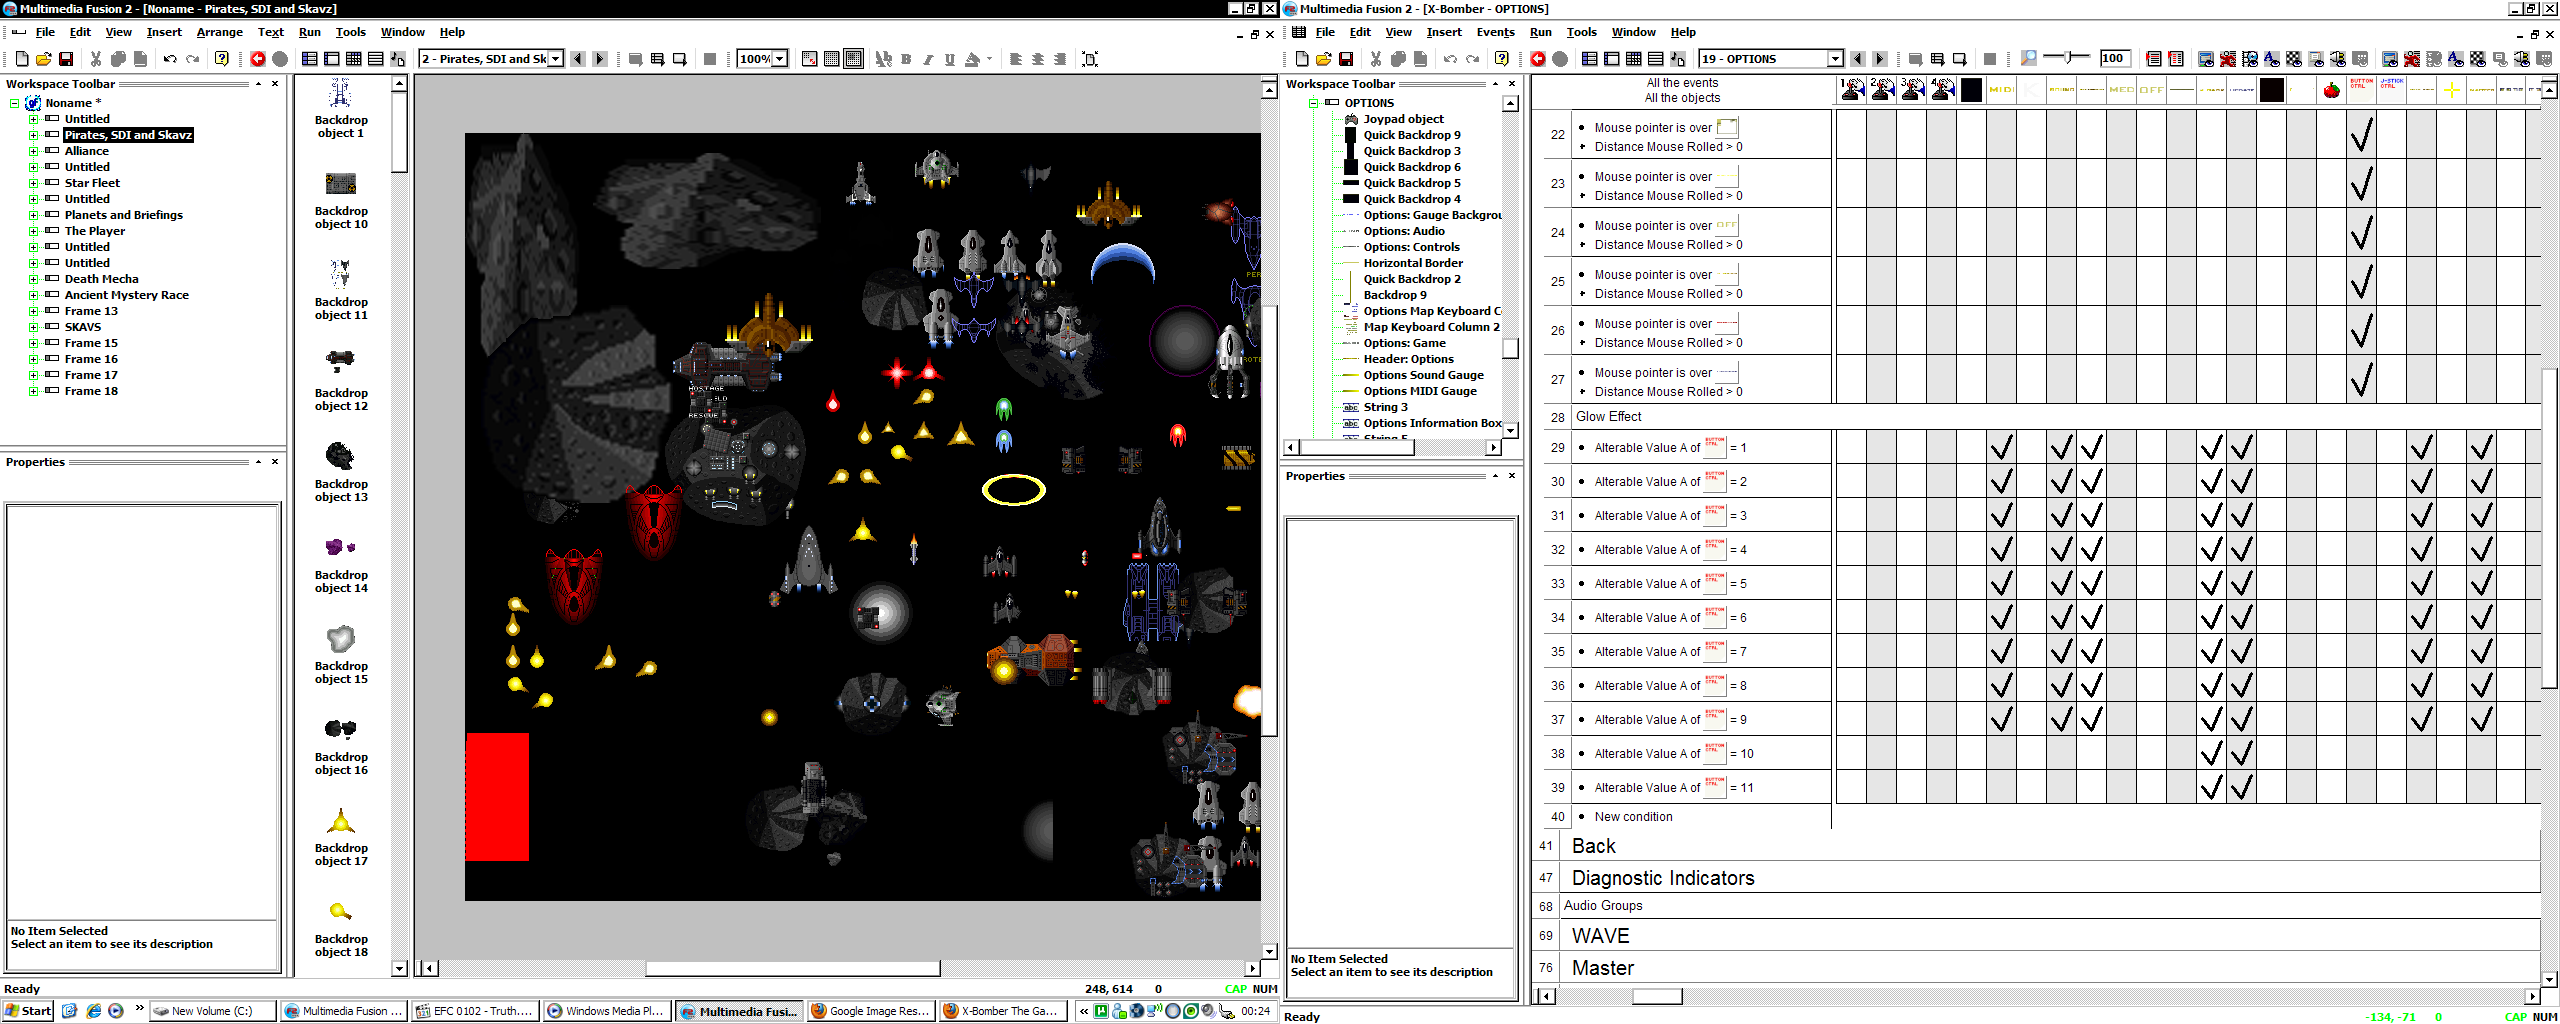
Task: Click Center frame icon in Noname toolbar
Action: tap(1090, 59)
